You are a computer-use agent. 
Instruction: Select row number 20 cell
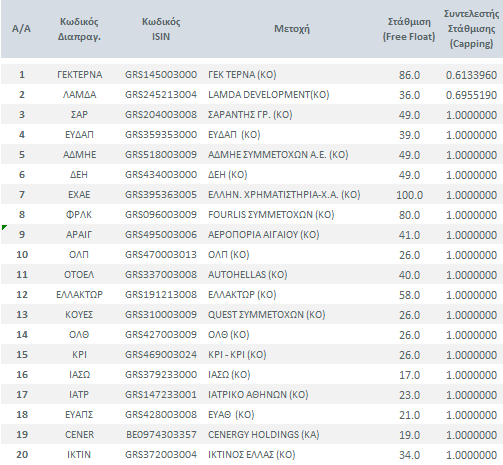coord(22,455)
